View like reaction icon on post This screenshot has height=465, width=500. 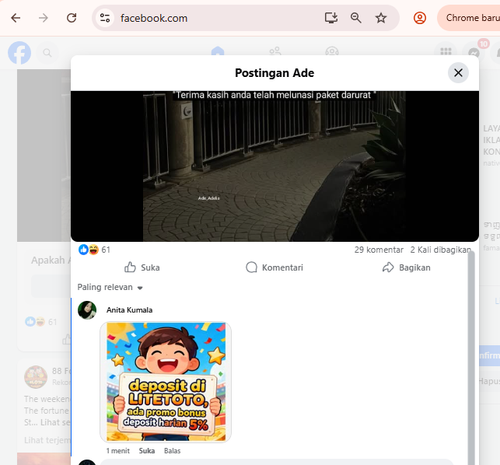pos(83,249)
